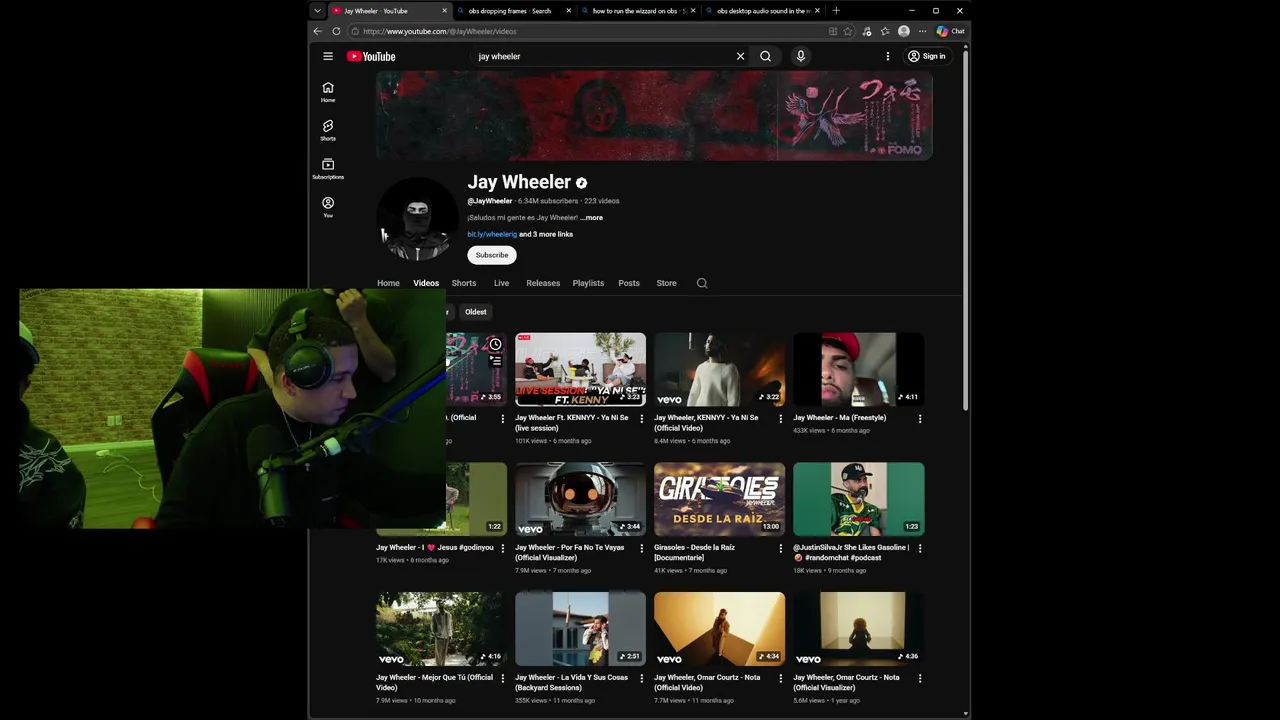This screenshot has height=720, width=1280.
Task: Start voice search with the microphone
Action: pos(800,56)
